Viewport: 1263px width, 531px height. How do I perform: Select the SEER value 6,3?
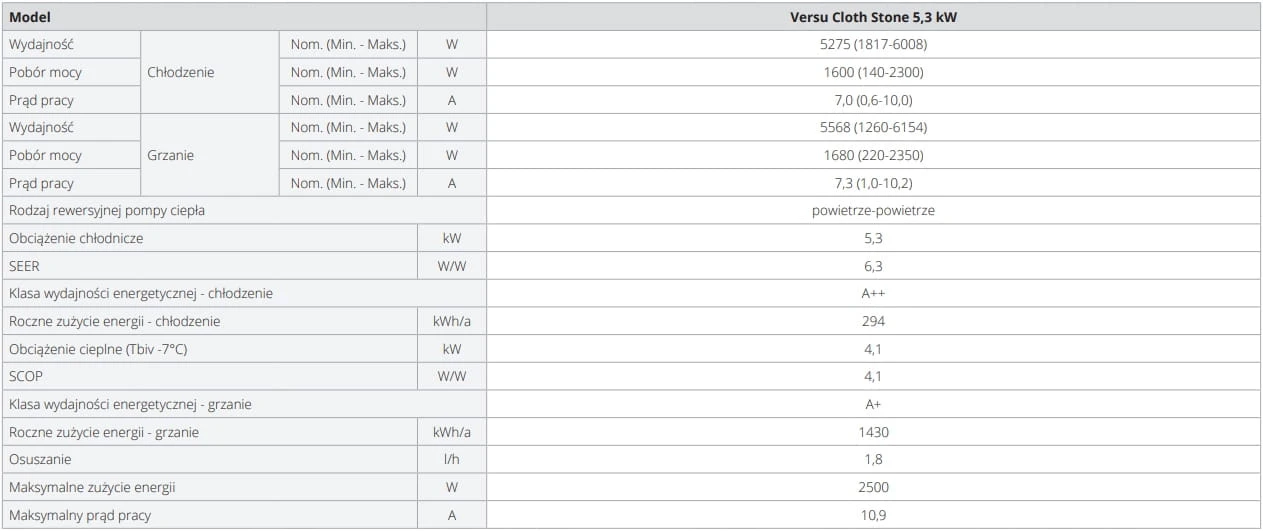pyautogui.click(x=874, y=266)
